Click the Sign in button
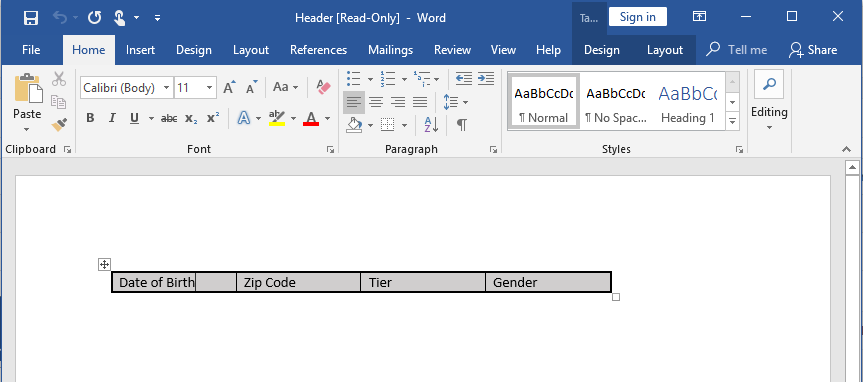863x382 pixels. (638, 17)
